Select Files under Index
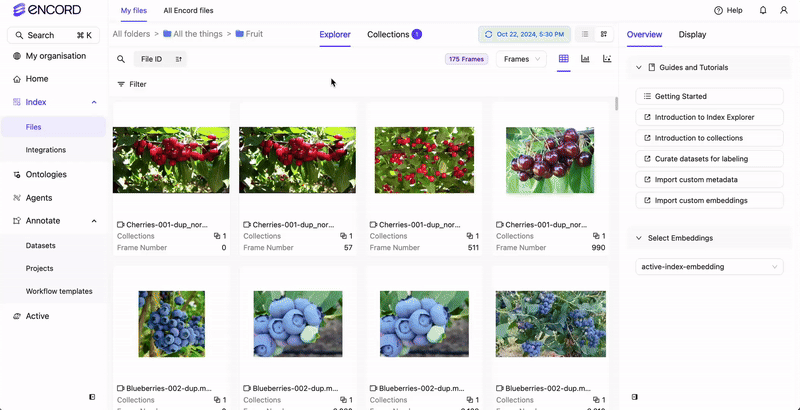This screenshot has height=410, width=800. tap(53, 127)
